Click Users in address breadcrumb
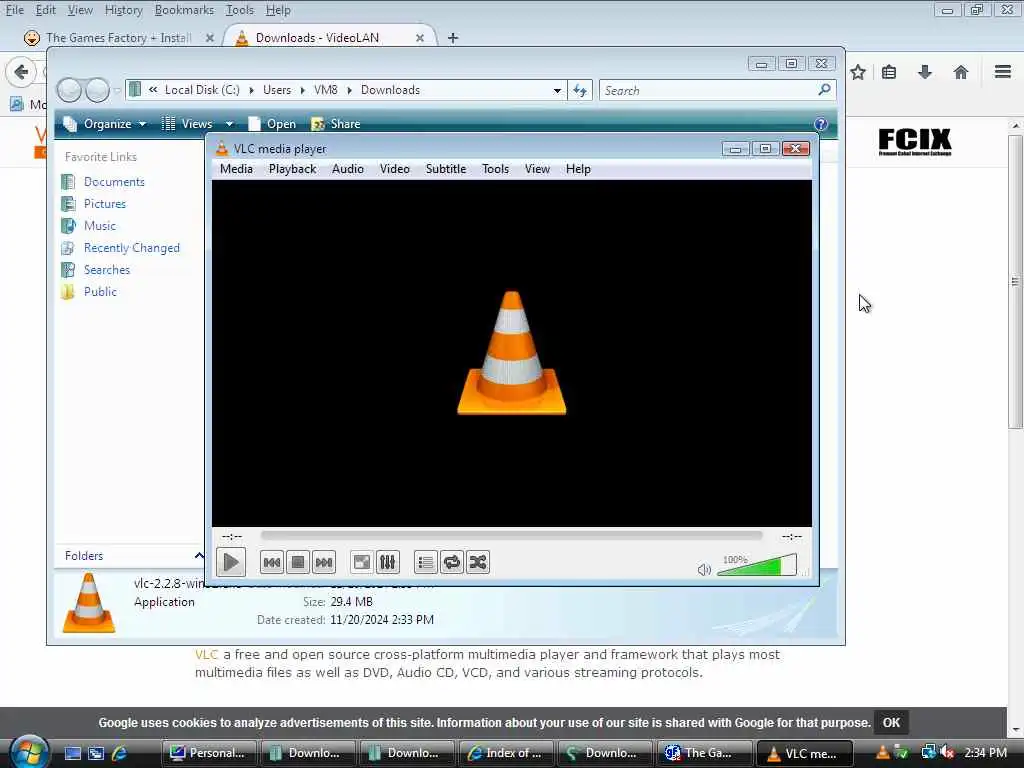Image resolution: width=1024 pixels, height=768 pixels. tap(277, 90)
